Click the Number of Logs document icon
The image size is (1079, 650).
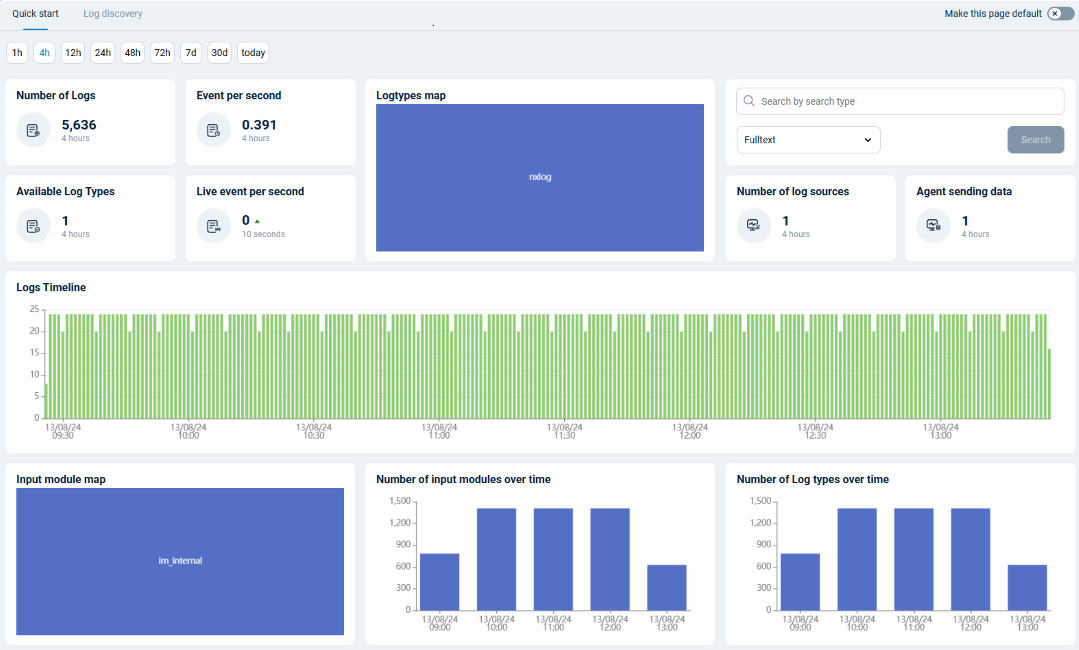point(33,129)
